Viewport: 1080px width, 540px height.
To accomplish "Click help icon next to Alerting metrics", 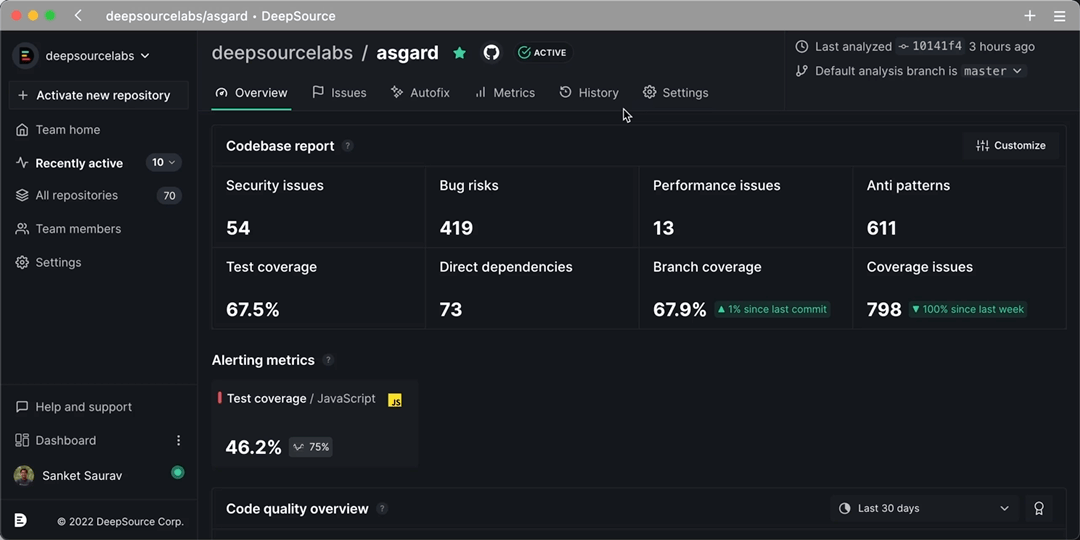I will pyautogui.click(x=329, y=360).
